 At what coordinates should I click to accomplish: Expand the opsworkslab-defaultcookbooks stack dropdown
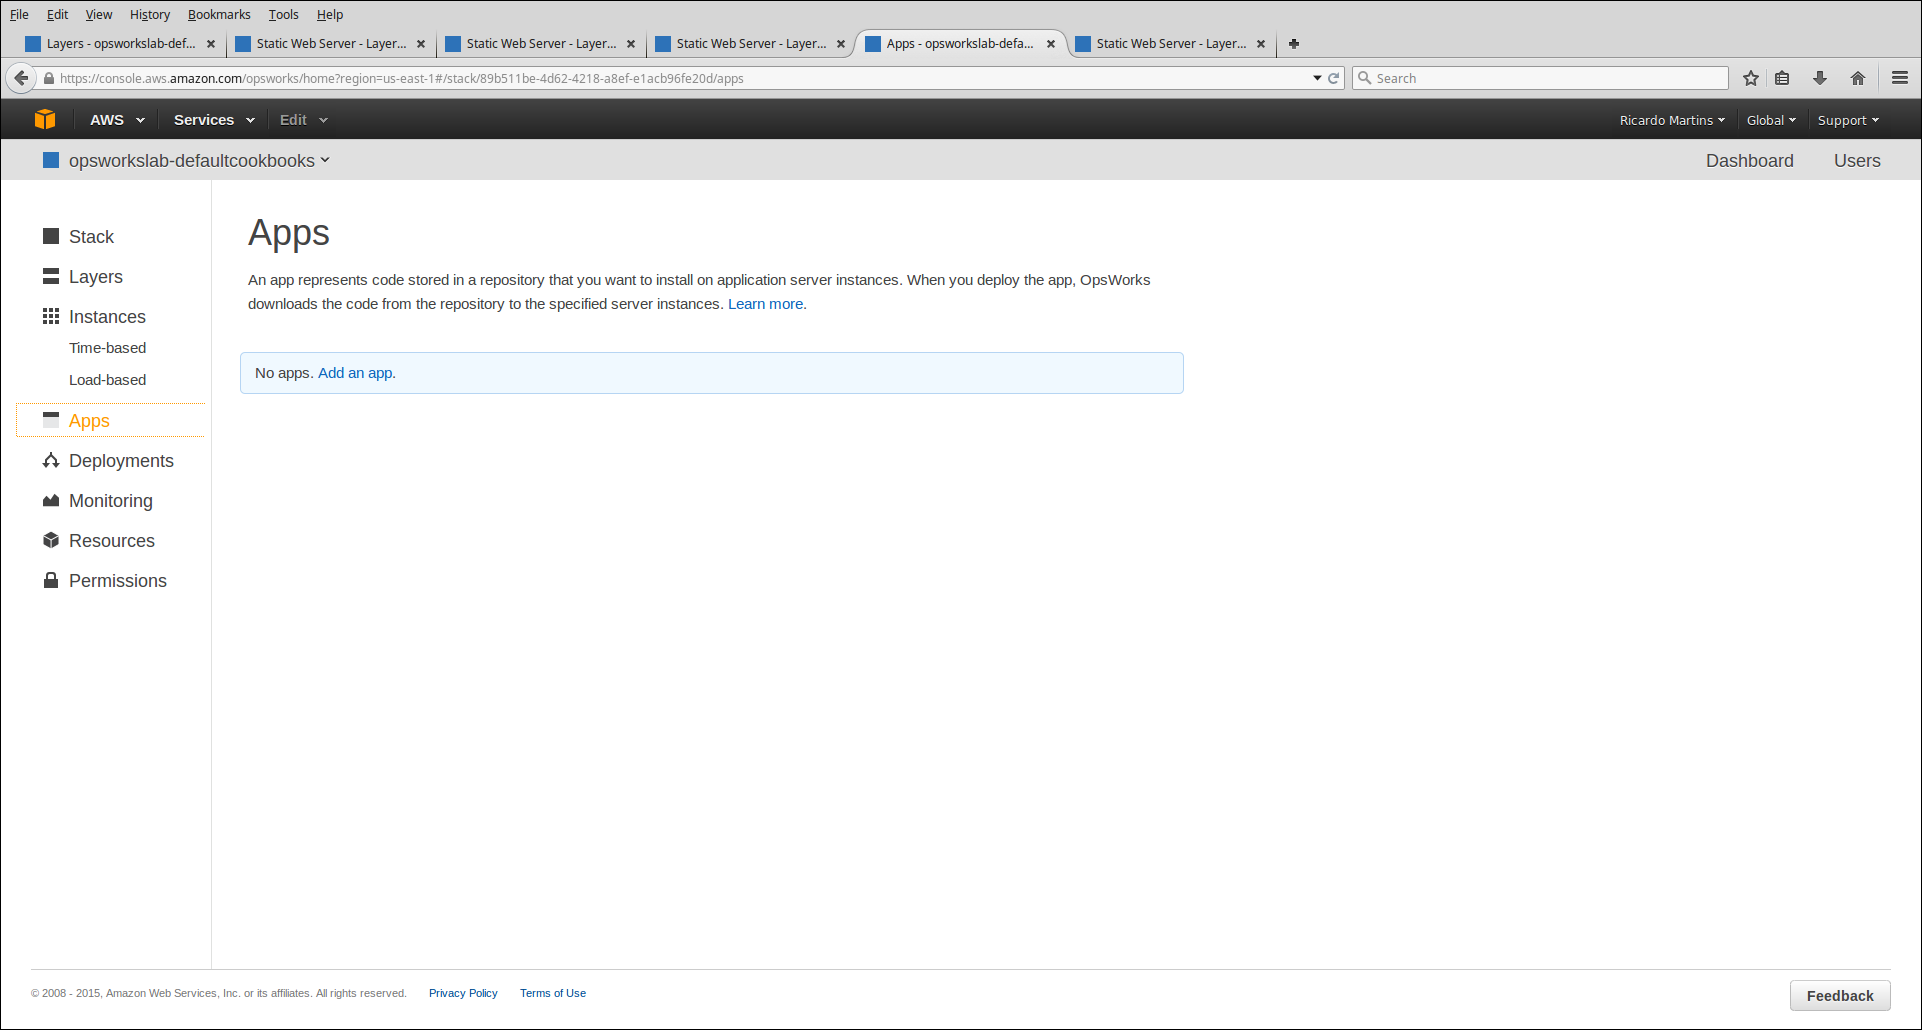point(198,161)
